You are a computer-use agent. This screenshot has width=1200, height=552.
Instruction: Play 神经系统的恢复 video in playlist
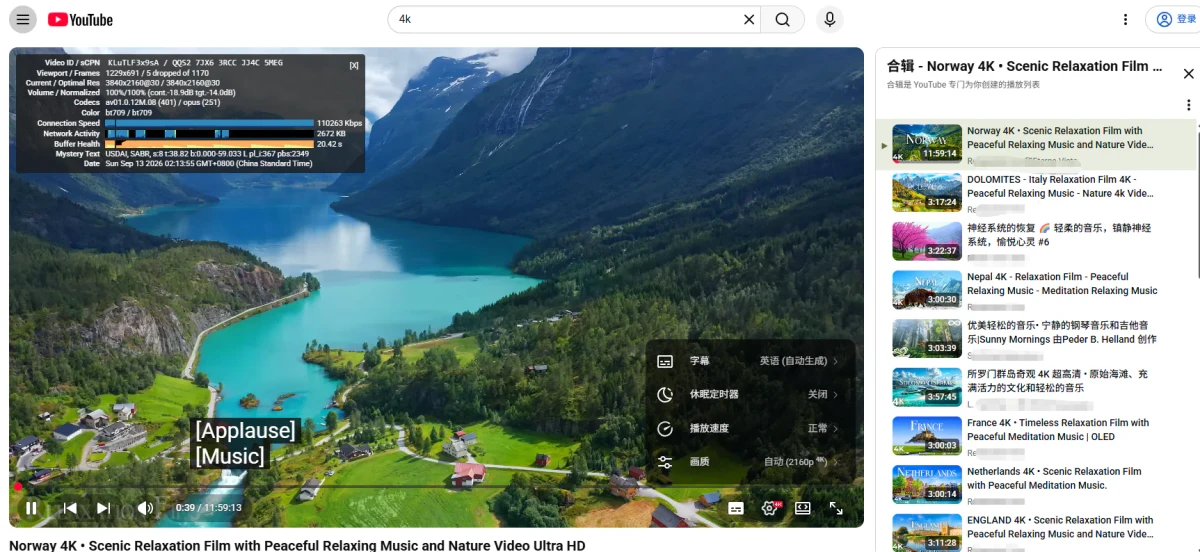pyautogui.click(x=1059, y=235)
